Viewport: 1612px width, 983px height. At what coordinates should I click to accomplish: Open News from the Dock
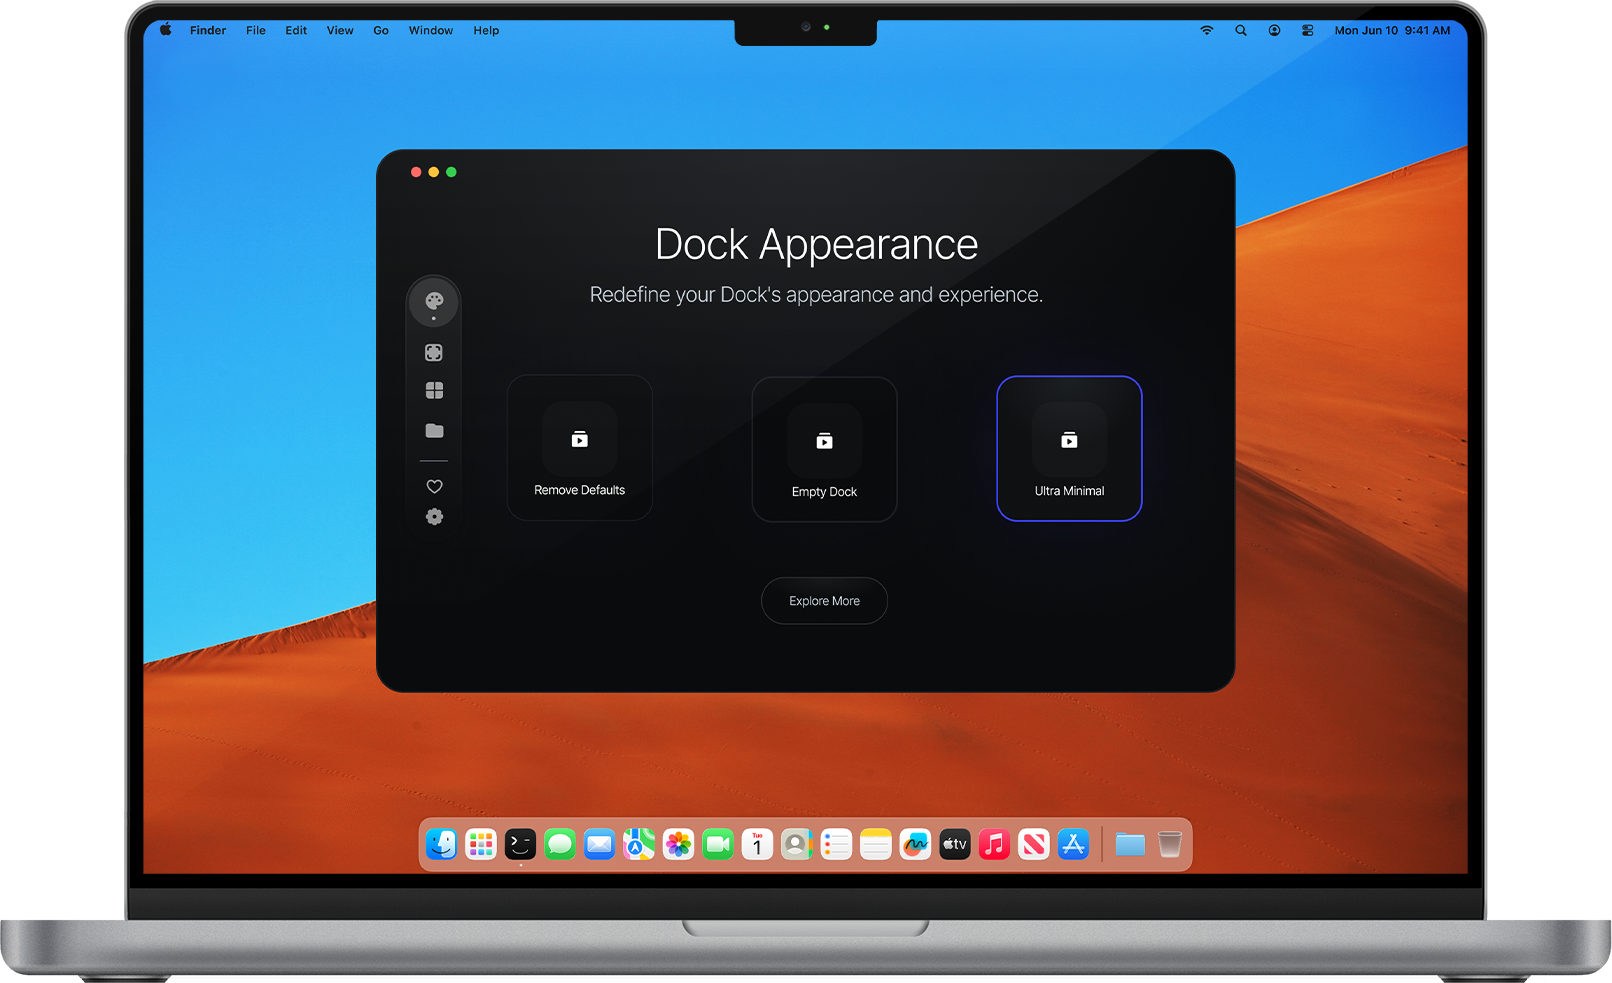click(1034, 845)
